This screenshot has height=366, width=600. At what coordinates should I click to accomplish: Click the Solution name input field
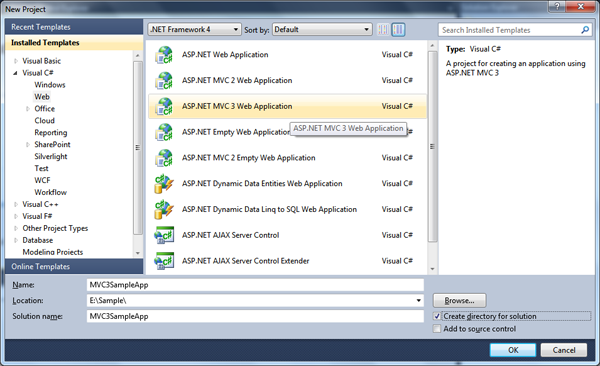click(x=255, y=316)
